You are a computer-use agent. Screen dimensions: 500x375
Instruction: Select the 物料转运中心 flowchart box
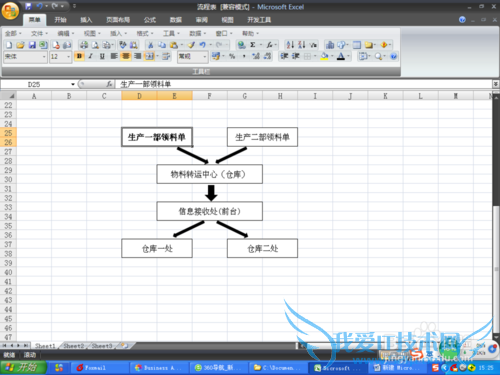tap(210, 174)
